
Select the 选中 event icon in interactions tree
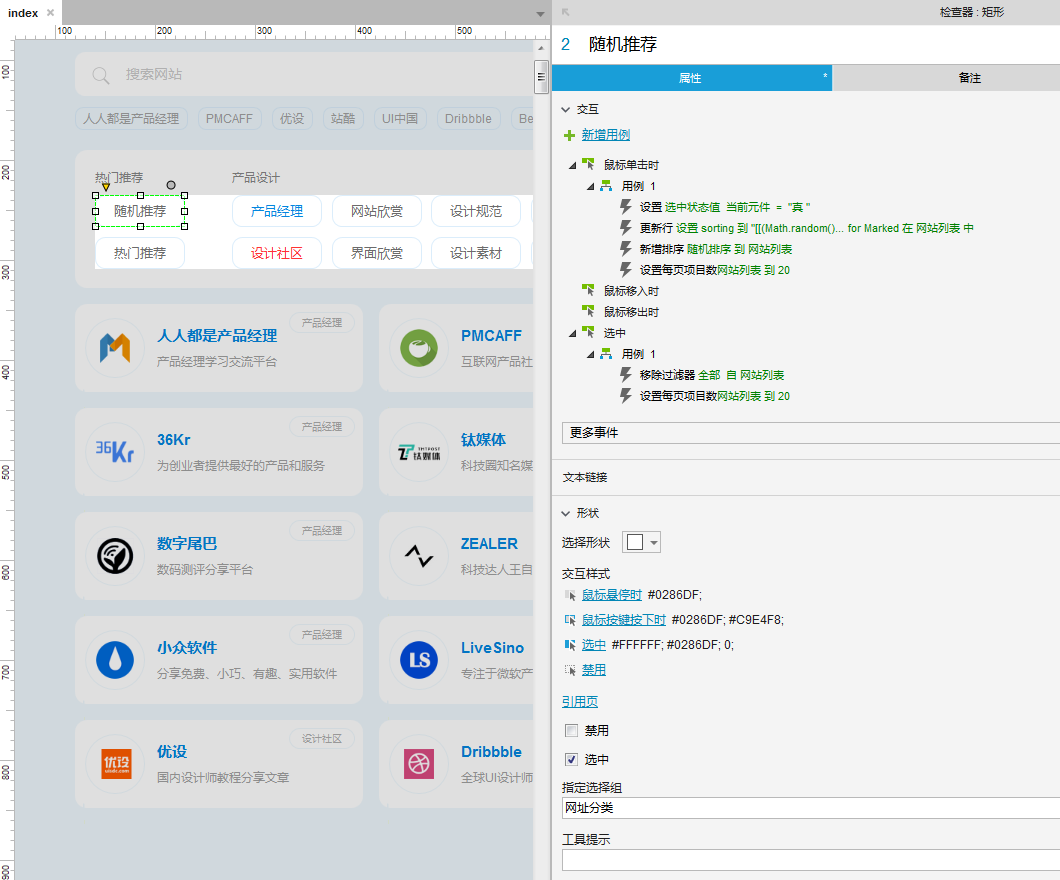pos(588,333)
